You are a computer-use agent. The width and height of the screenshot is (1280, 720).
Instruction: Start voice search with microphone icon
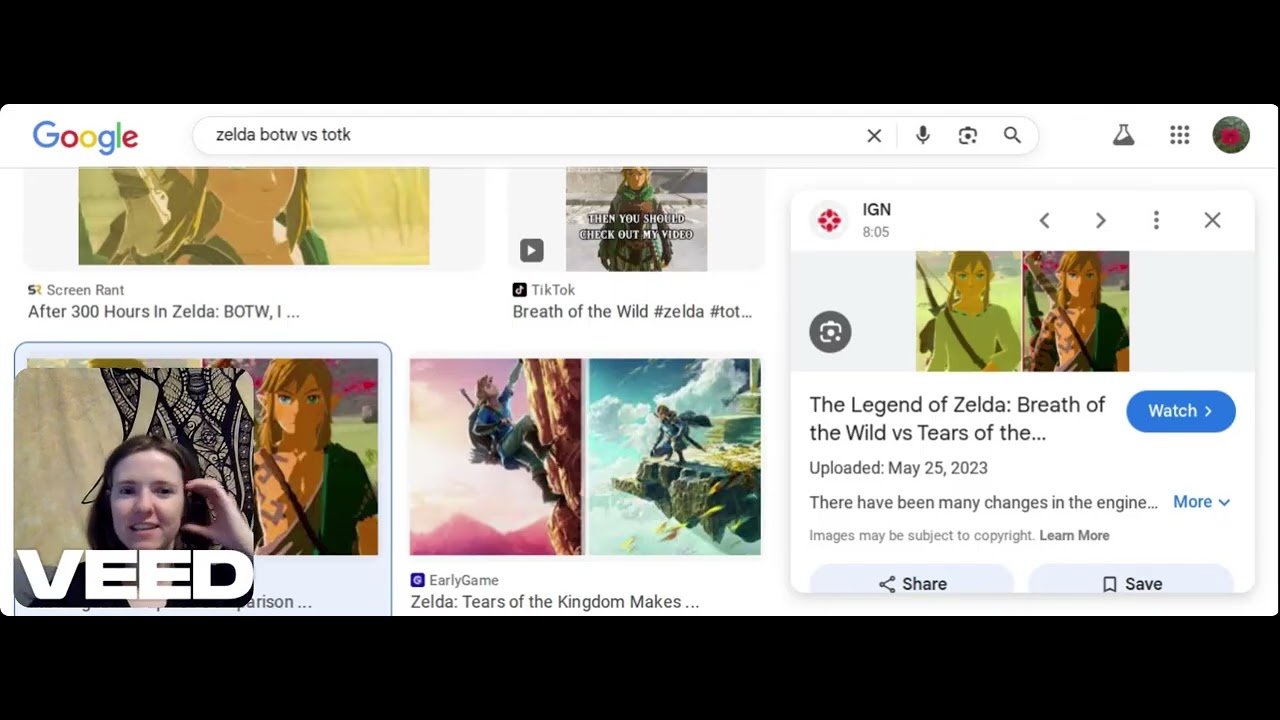click(922, 135)
